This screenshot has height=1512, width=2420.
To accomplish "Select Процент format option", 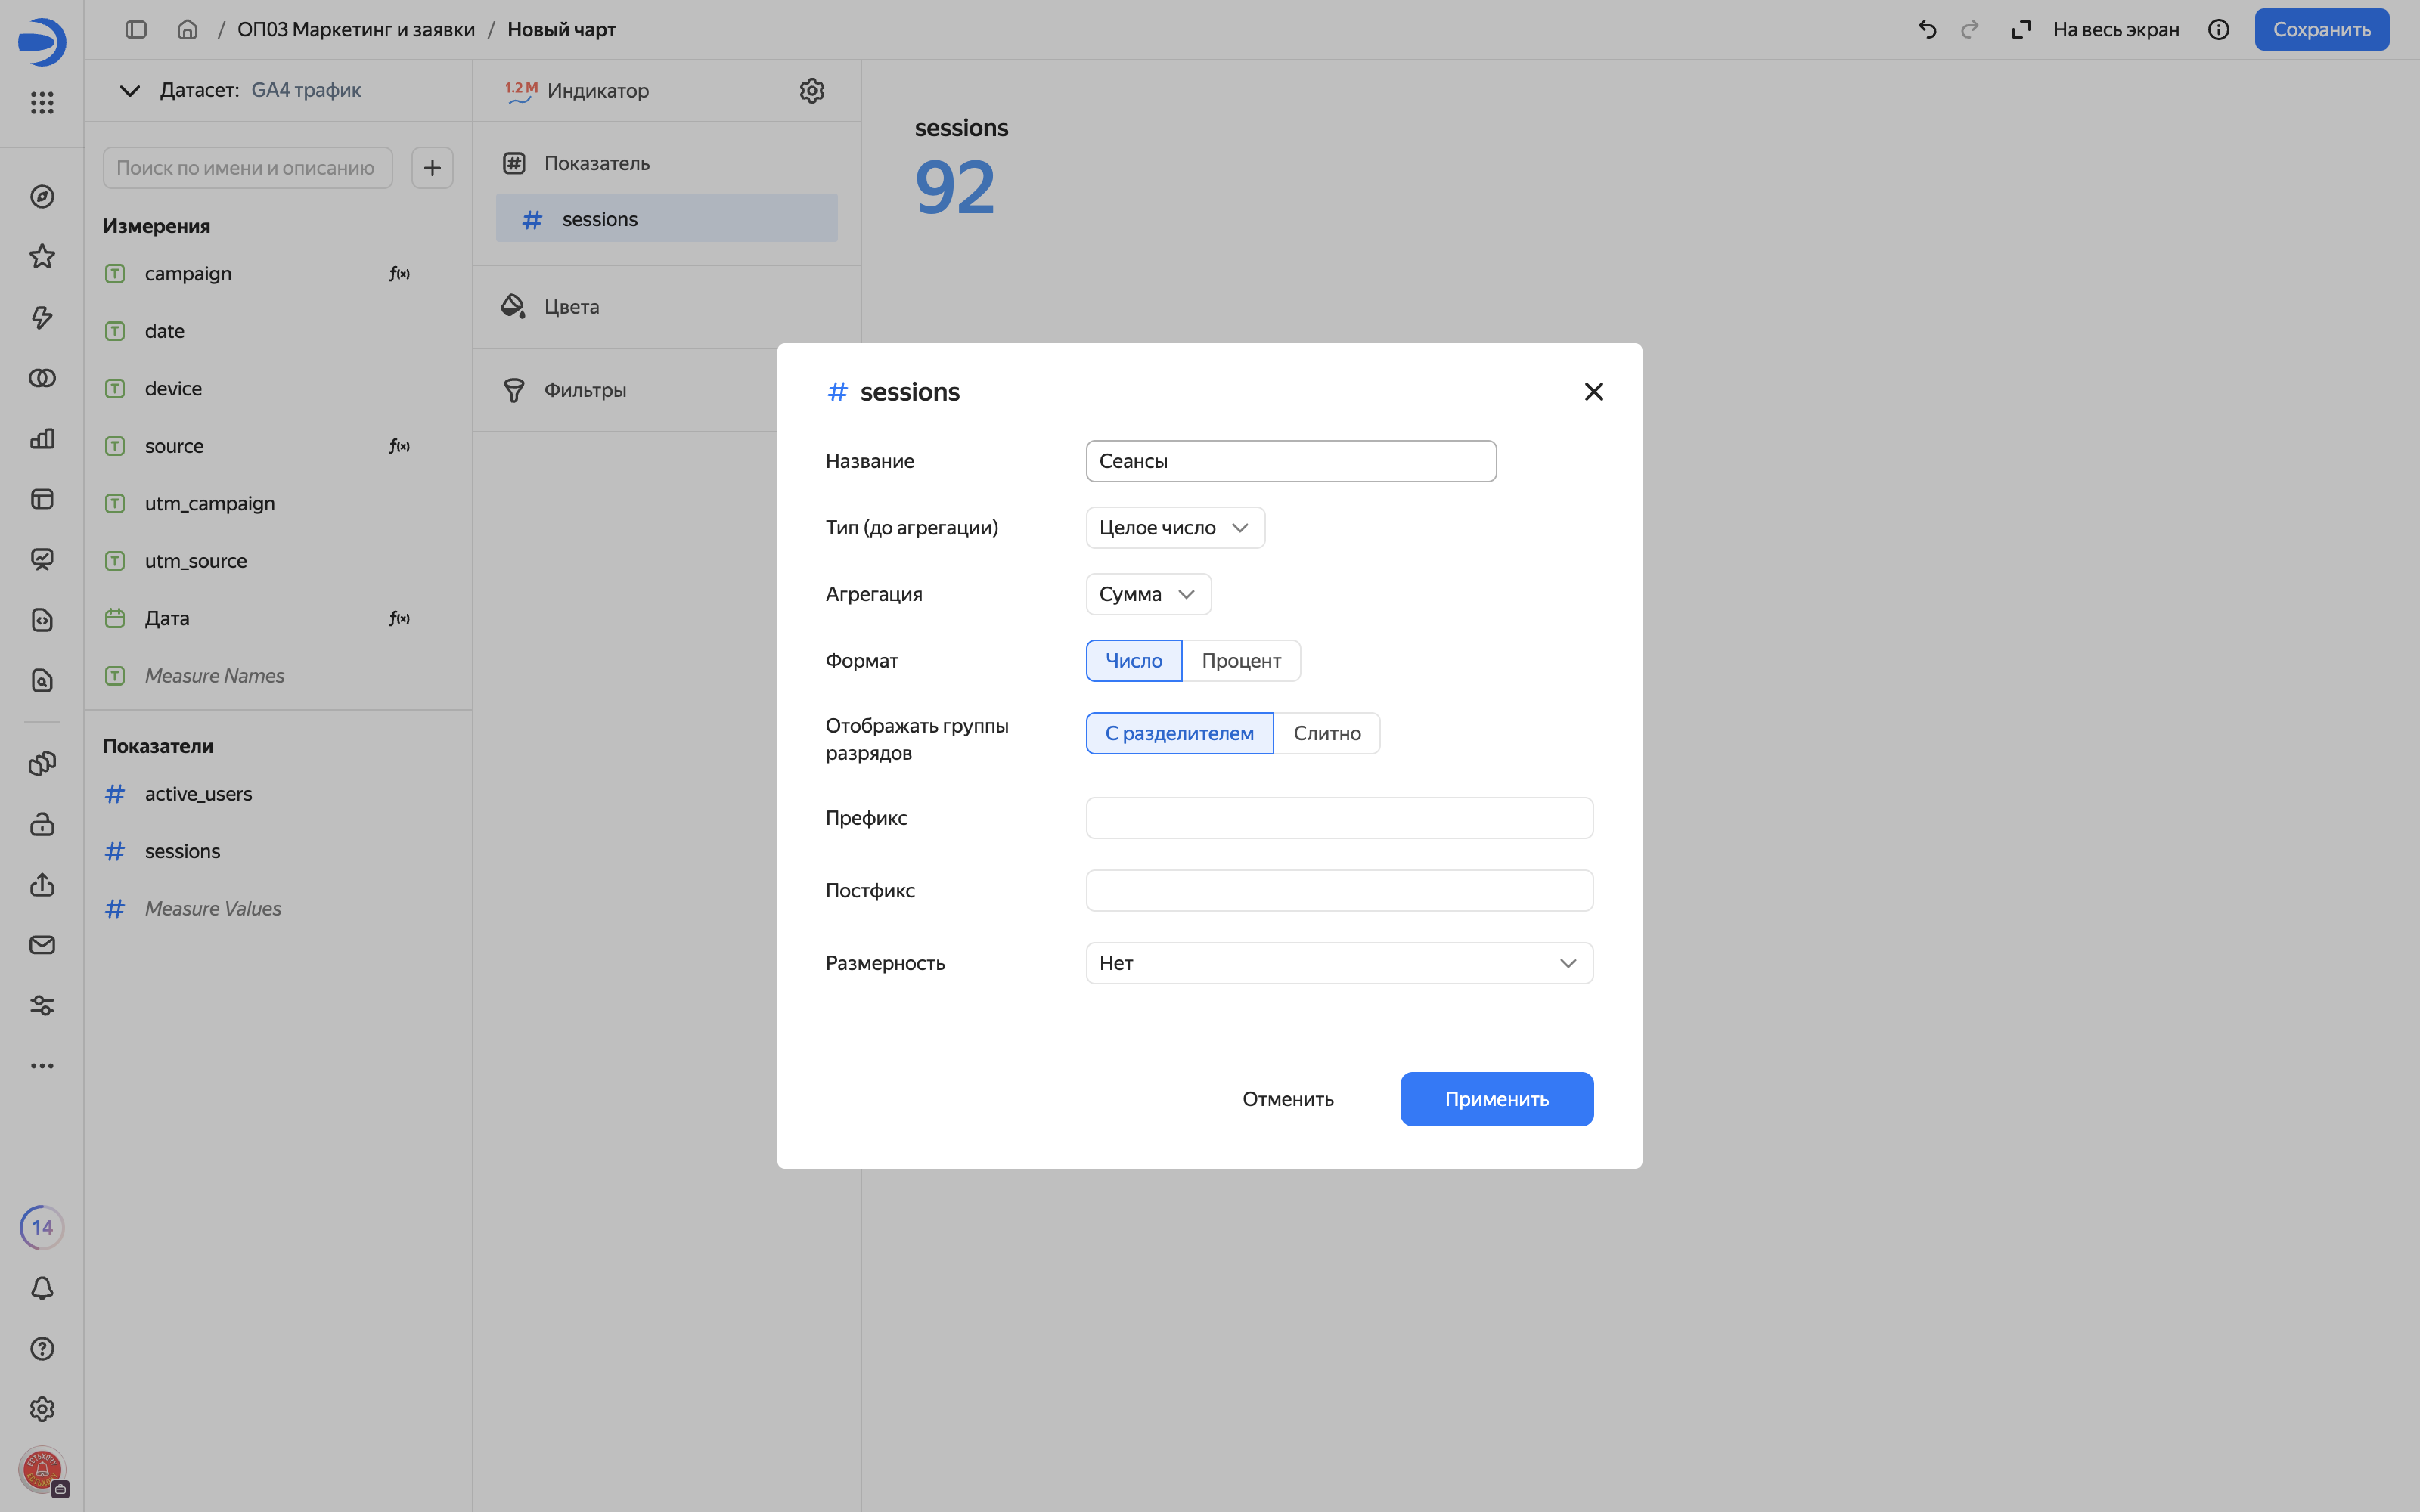I will click(1241, 661).
